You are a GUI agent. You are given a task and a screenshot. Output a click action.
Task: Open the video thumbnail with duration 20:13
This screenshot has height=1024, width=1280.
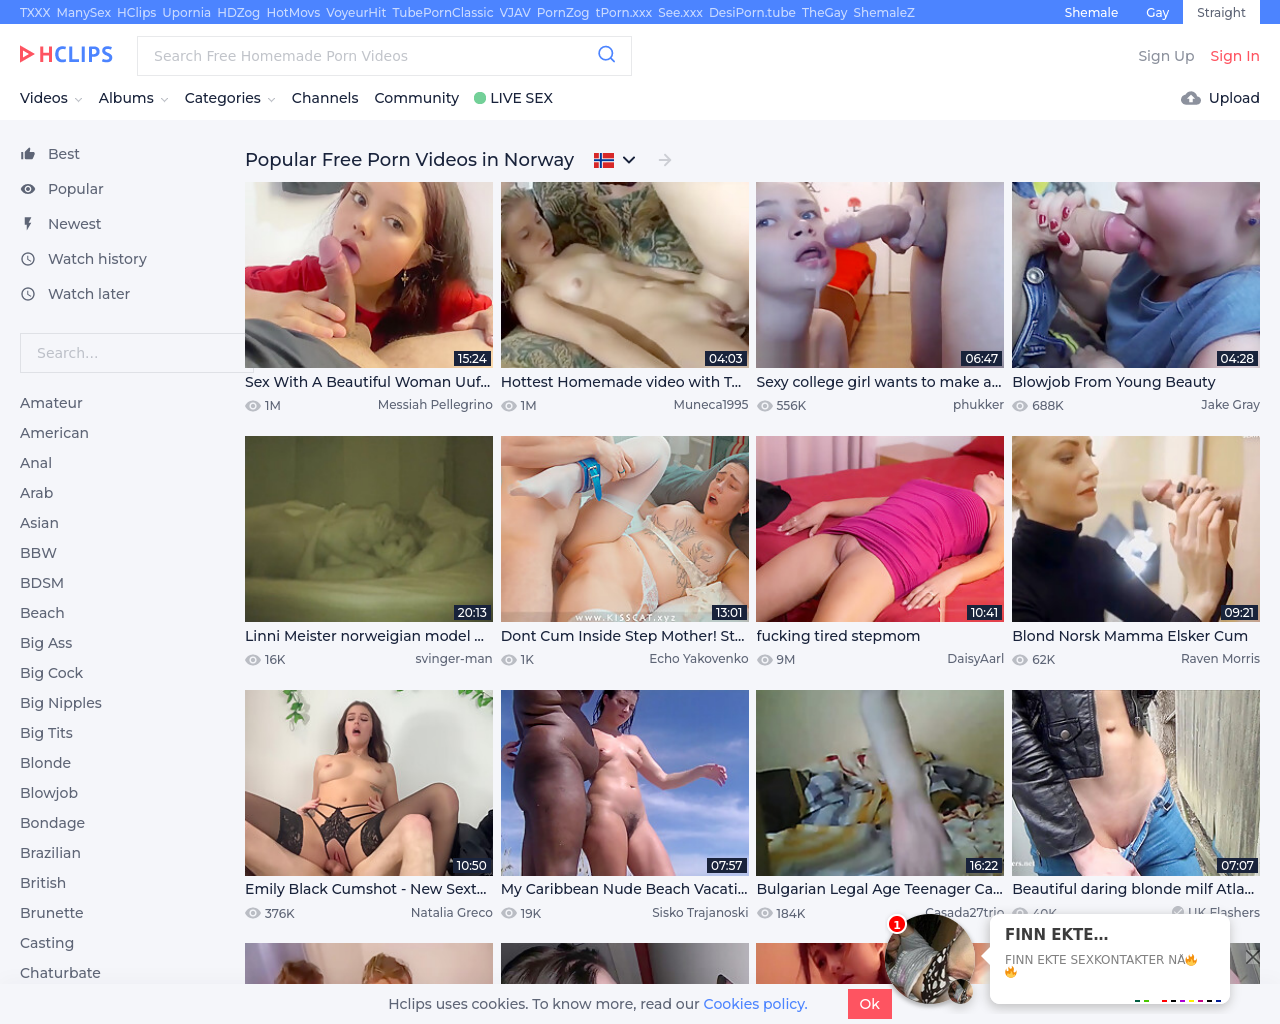[369, 529]
